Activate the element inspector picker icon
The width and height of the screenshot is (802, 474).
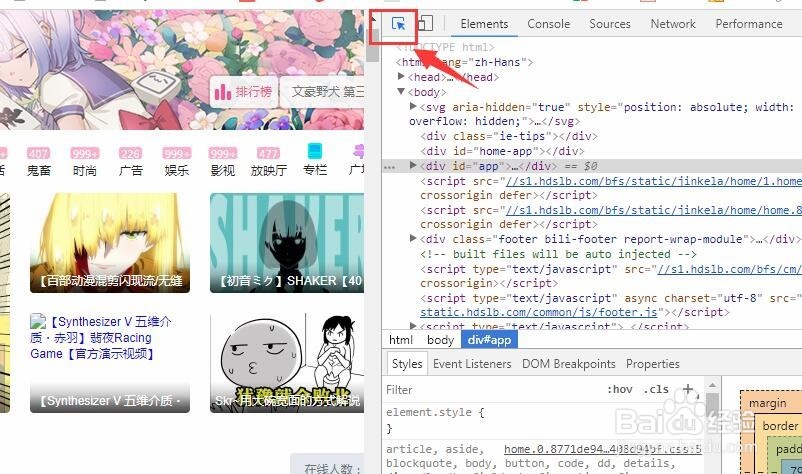click(x=398, y=24)
